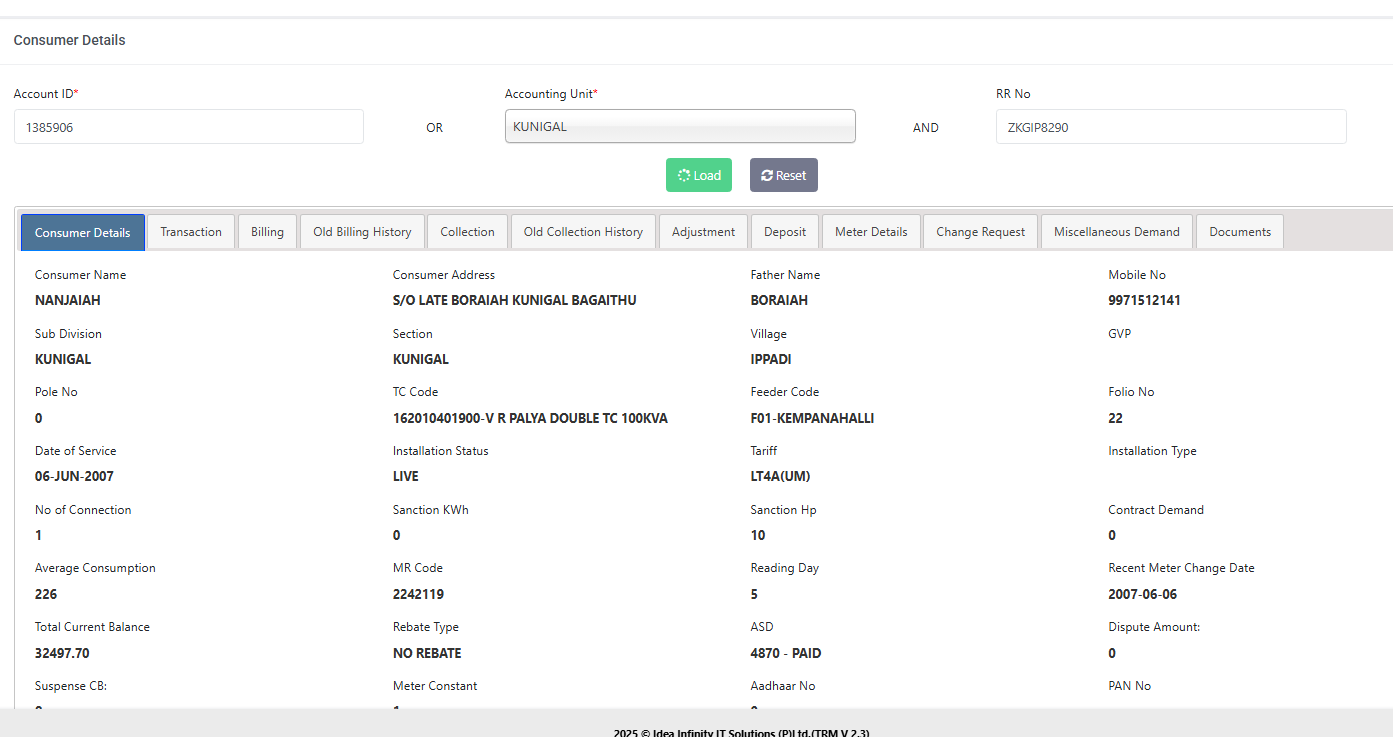The image size is (1393, 737).
Task: Open the Documents tab
Action: click(x=1240, y=232)
